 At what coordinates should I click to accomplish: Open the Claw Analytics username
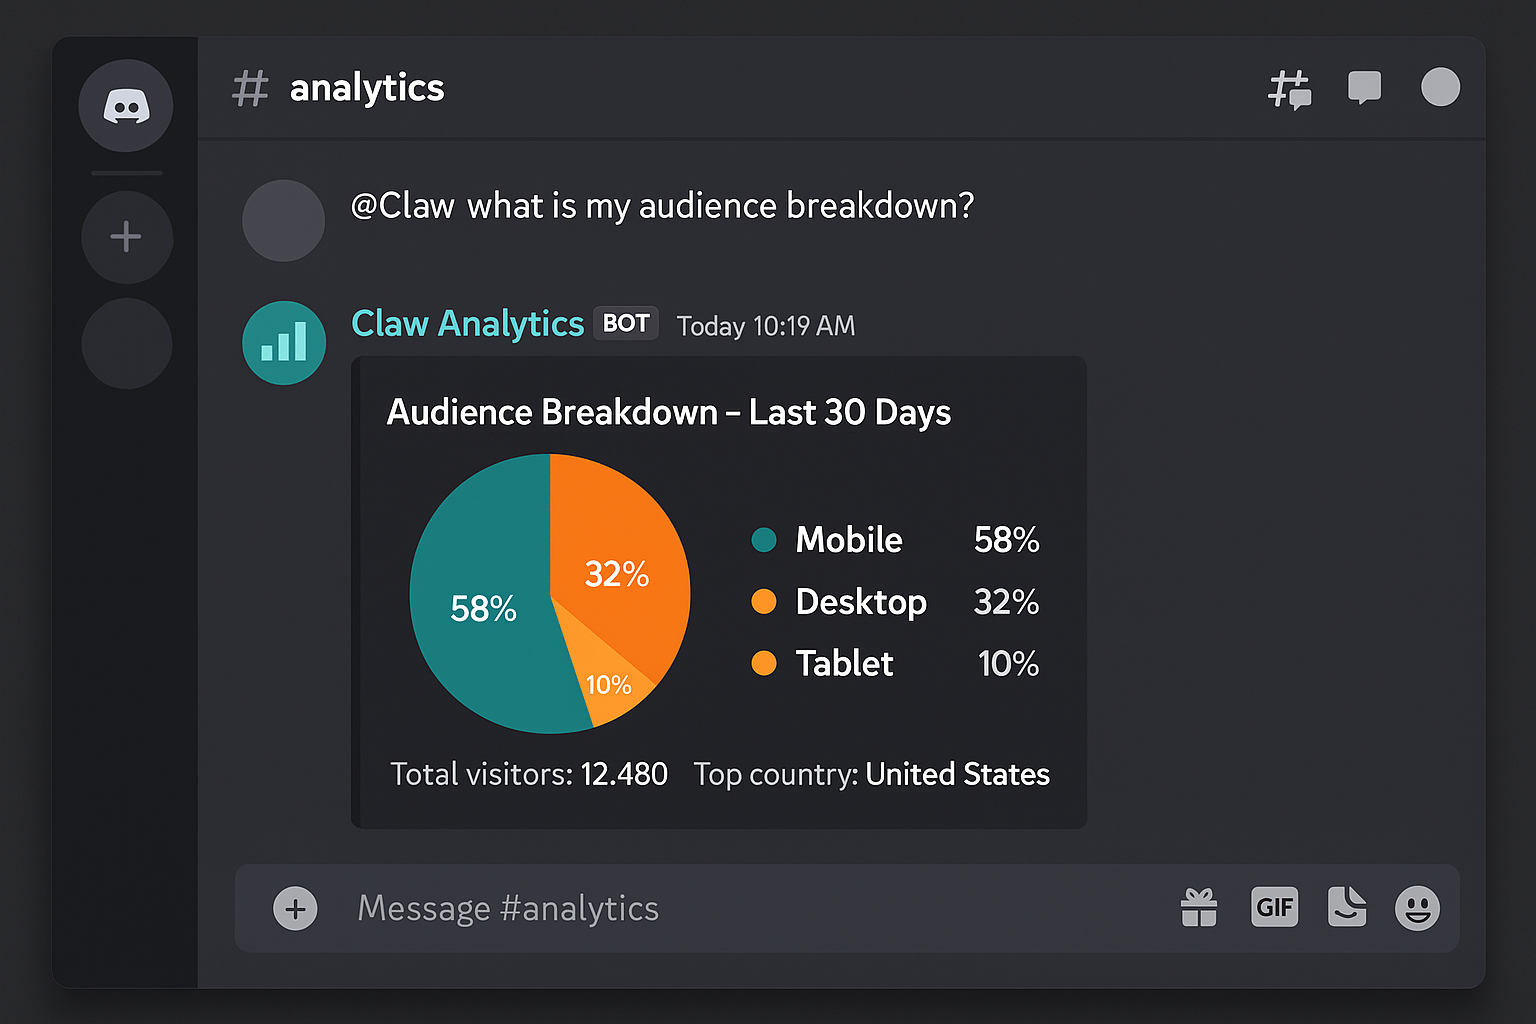click(467, 323)
